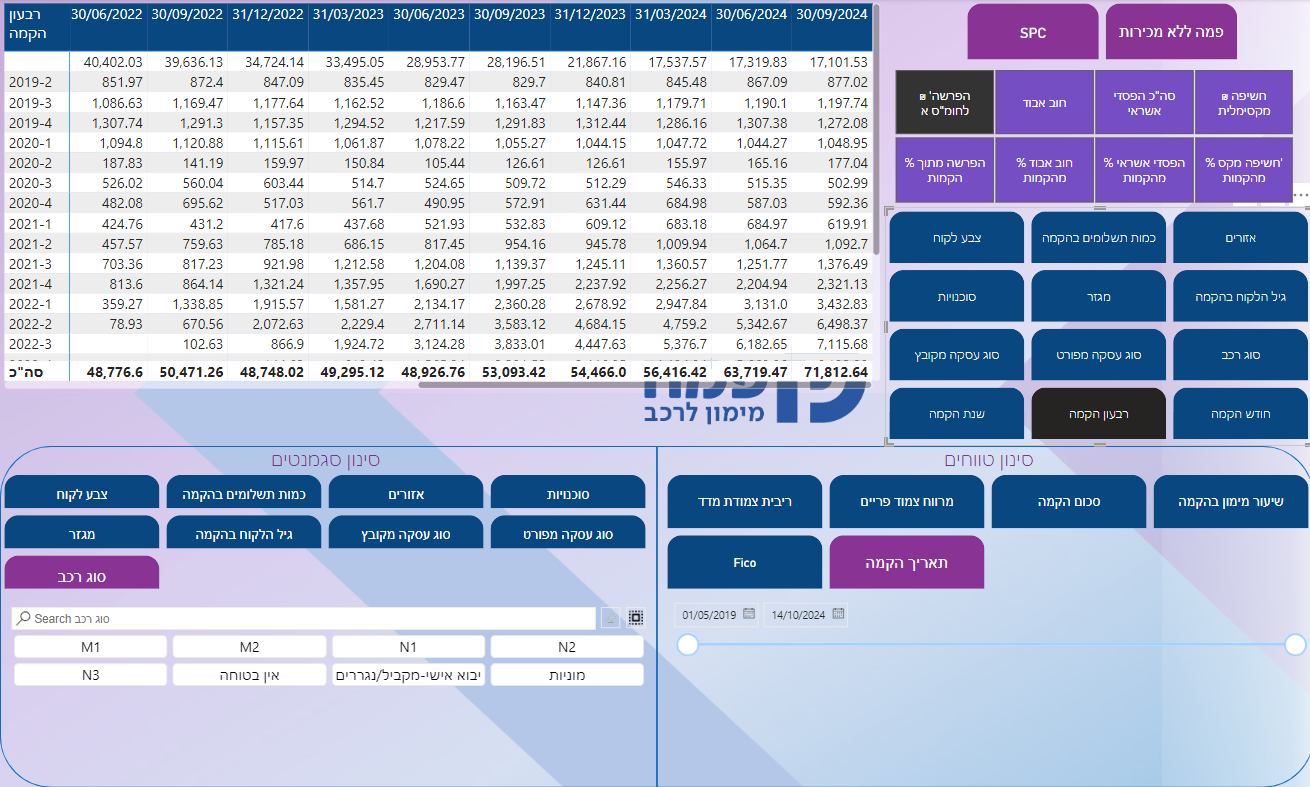Viewport: 1310px width, 787px height.
Task: Click the אזורים button in the upper grid
Action: point(1241,237)
